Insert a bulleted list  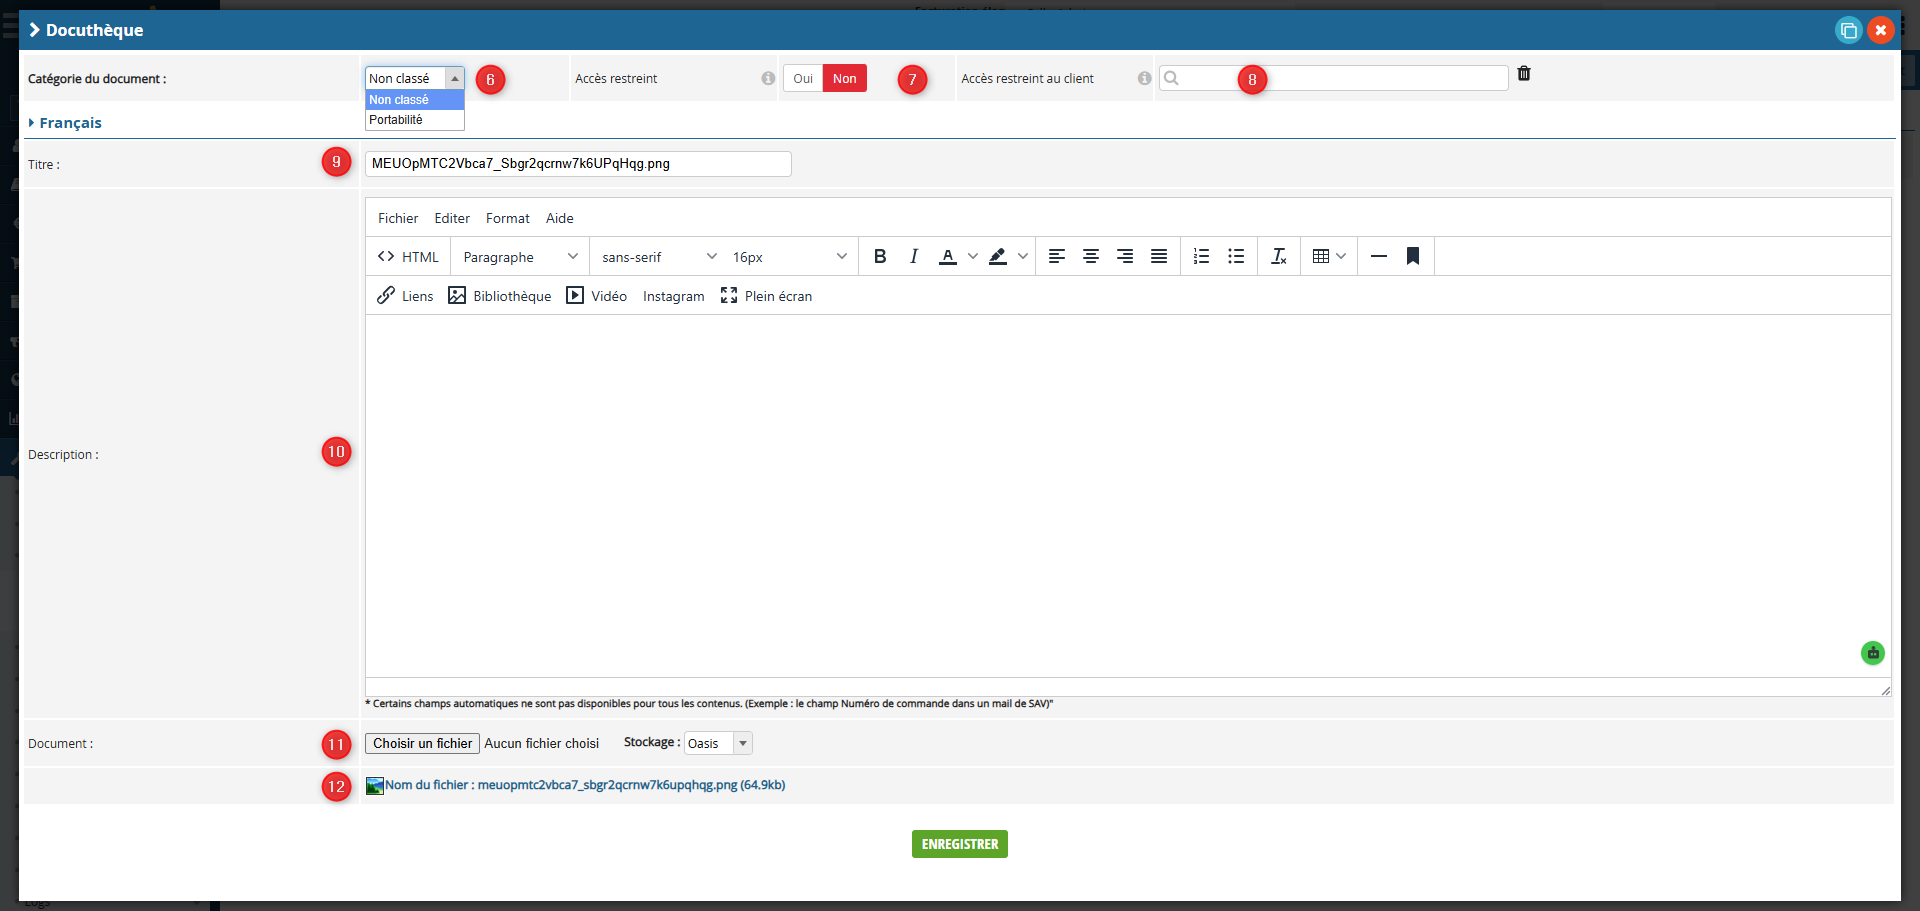[x=1236, y=257]
